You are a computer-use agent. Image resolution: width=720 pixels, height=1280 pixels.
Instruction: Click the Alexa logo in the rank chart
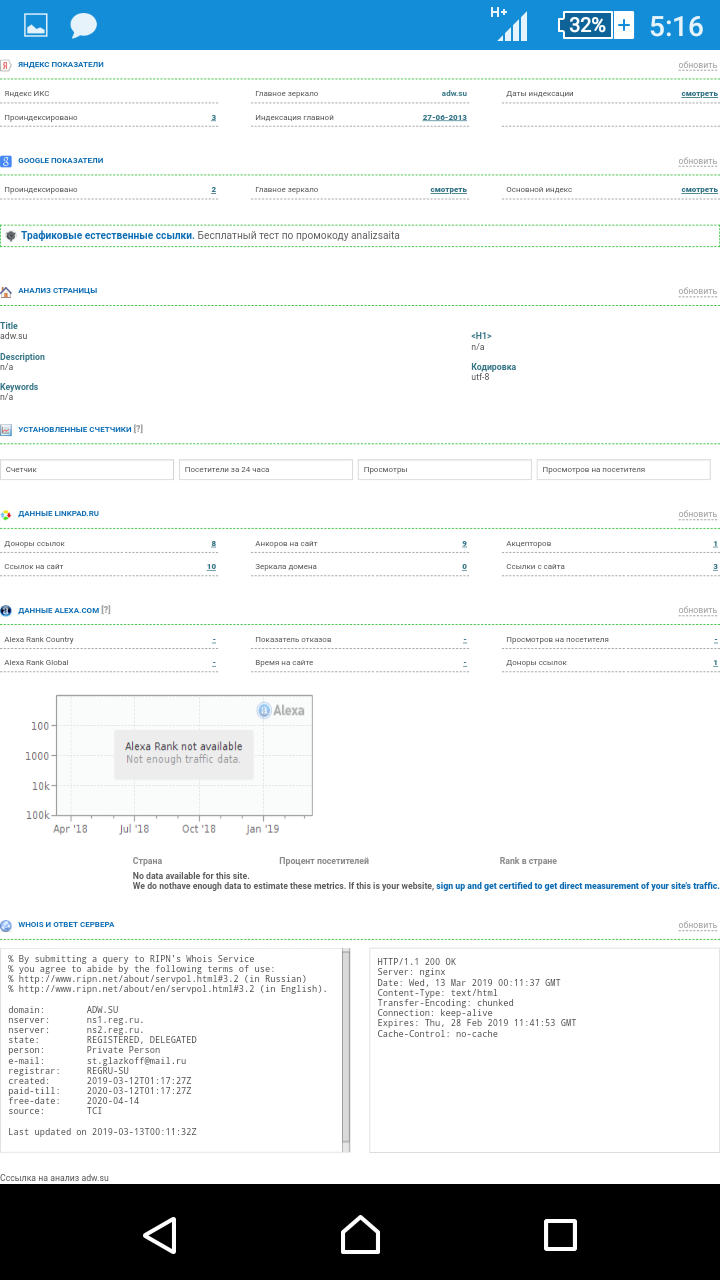pos(281,710)
